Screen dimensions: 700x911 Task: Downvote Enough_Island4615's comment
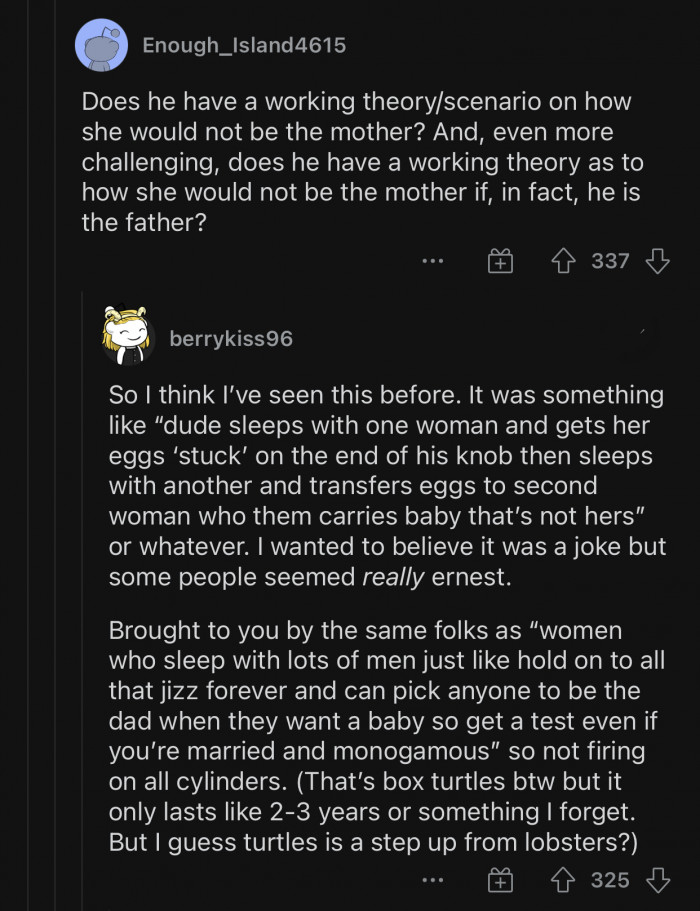(x=657, y=261)
